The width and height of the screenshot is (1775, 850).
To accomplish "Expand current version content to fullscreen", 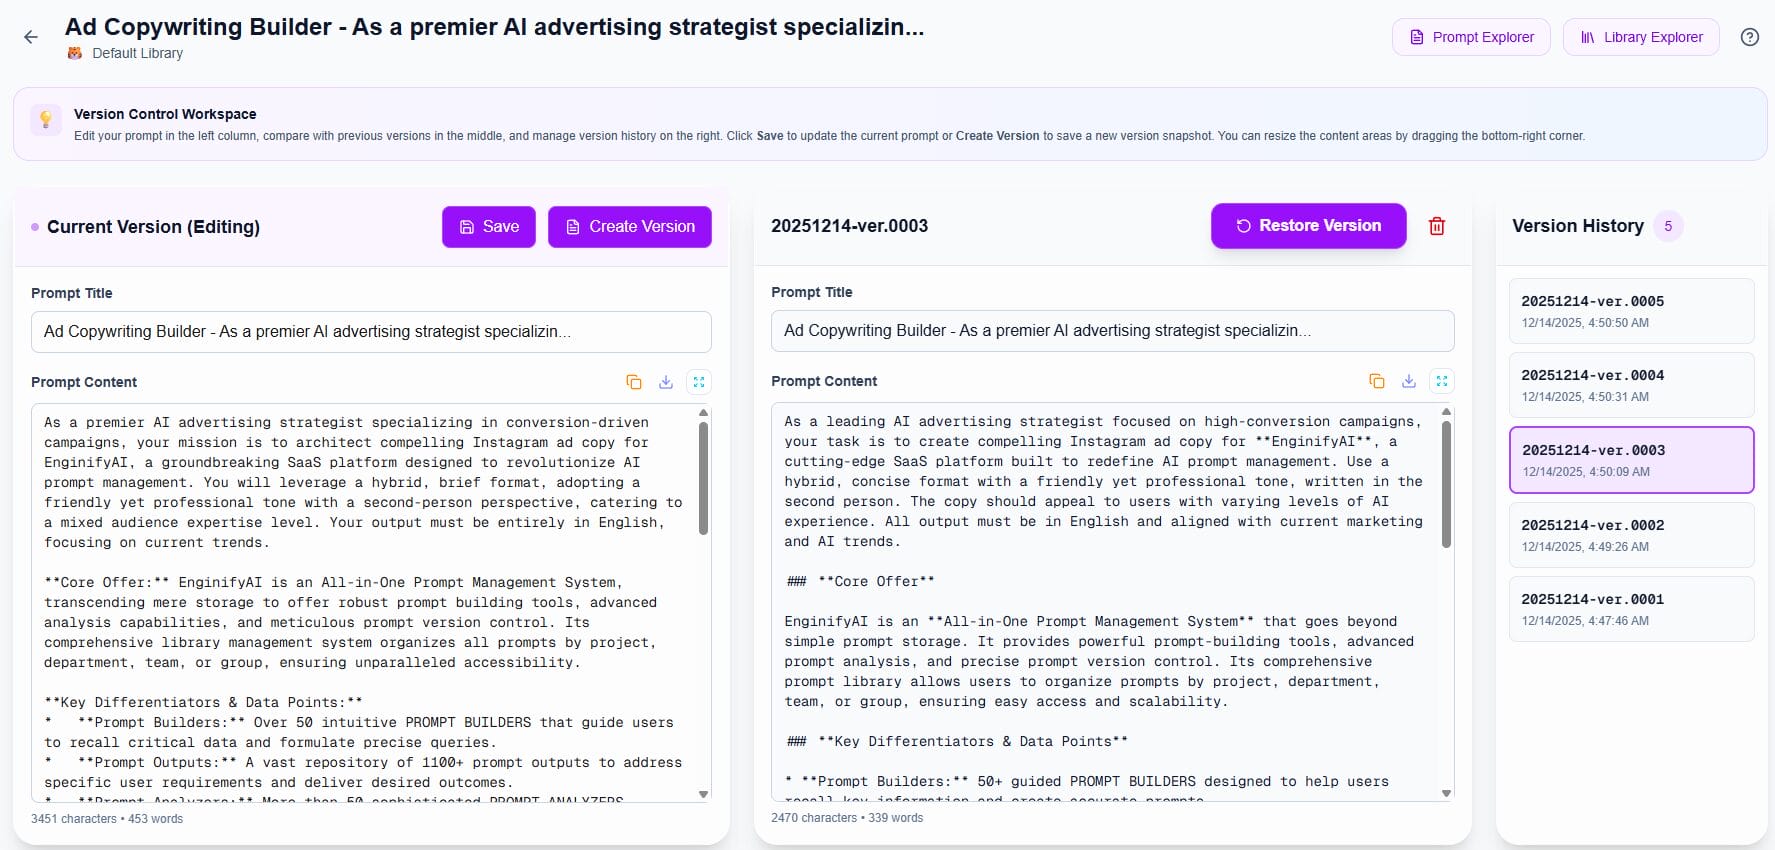I will (x=699, y=382).
